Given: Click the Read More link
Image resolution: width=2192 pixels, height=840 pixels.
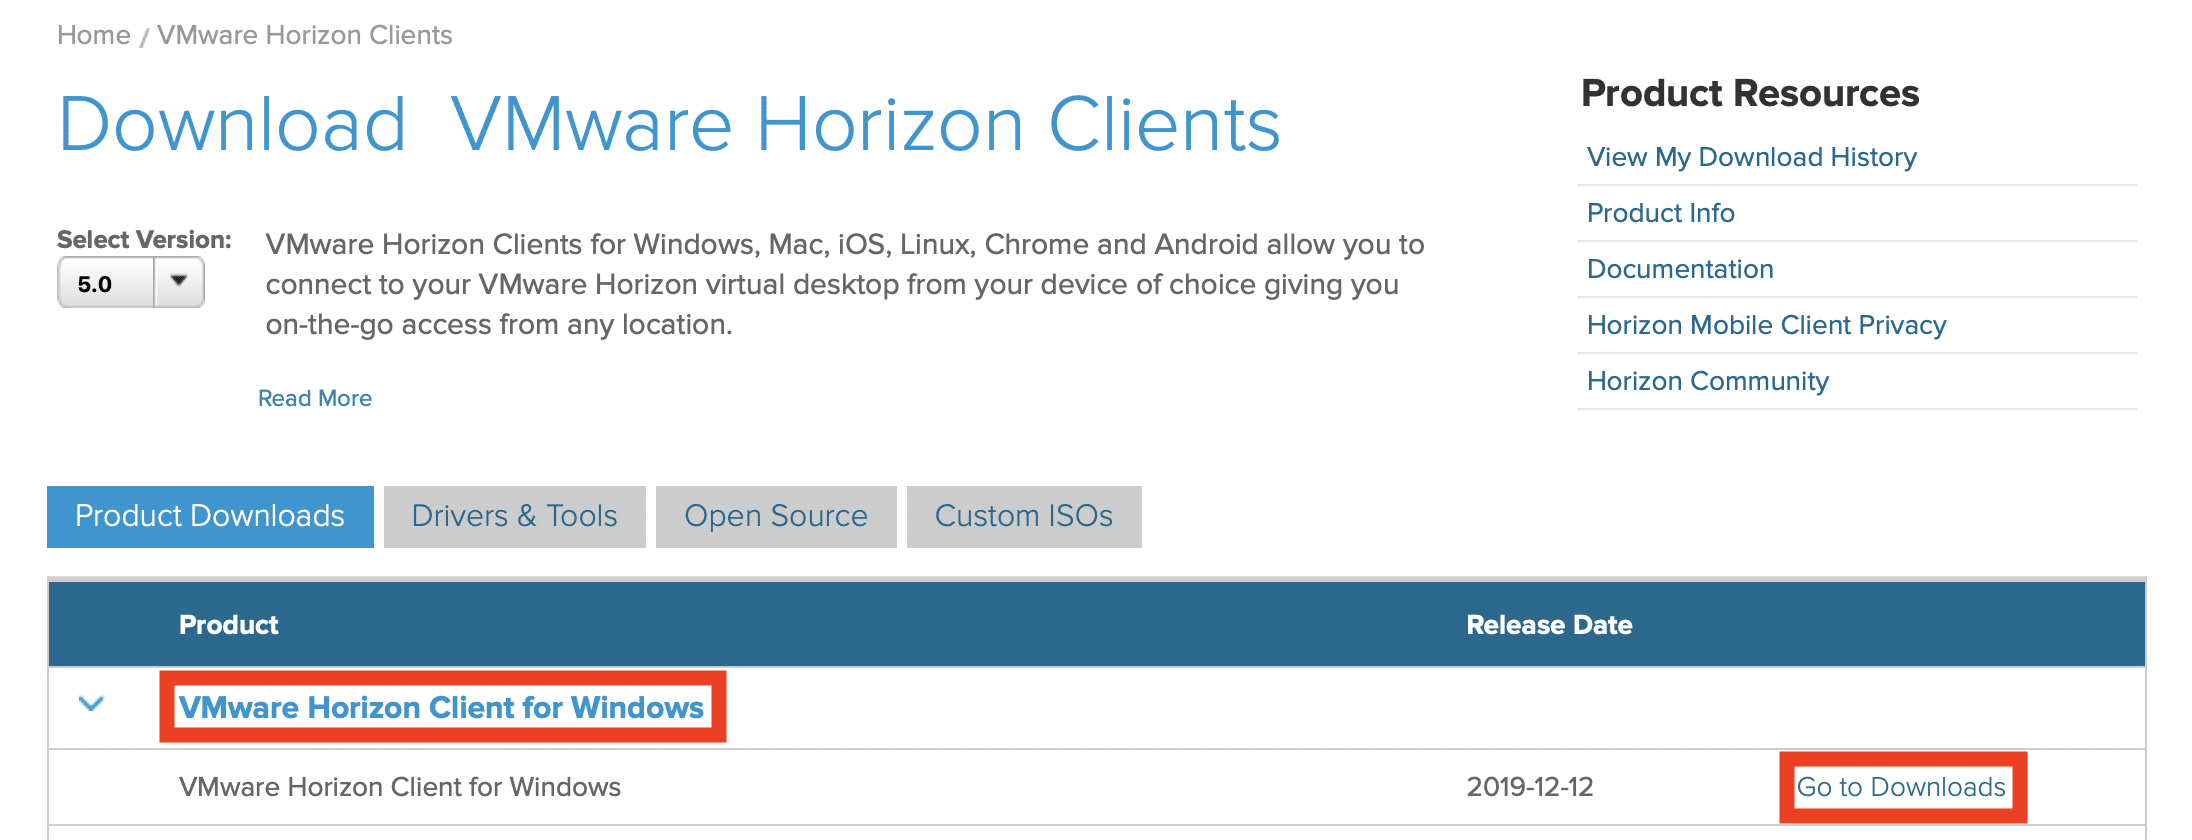Looking at the screenshot, I should (315, 398).
